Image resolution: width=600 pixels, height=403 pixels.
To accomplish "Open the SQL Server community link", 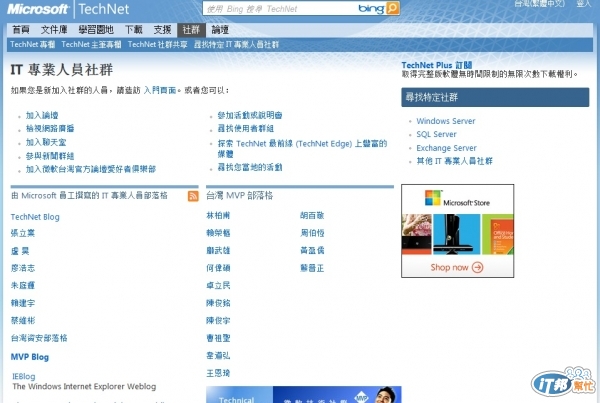I will tap(436, 134).
